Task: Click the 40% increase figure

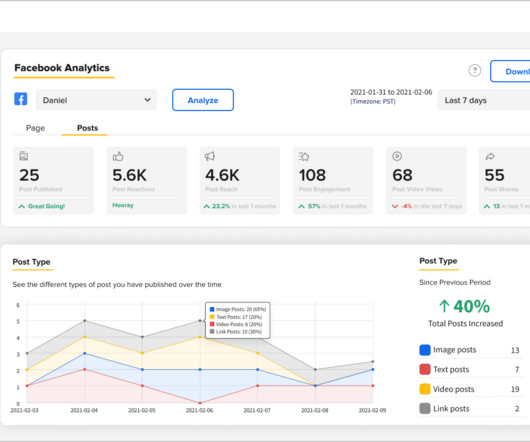Action: [x=472, y=306]
